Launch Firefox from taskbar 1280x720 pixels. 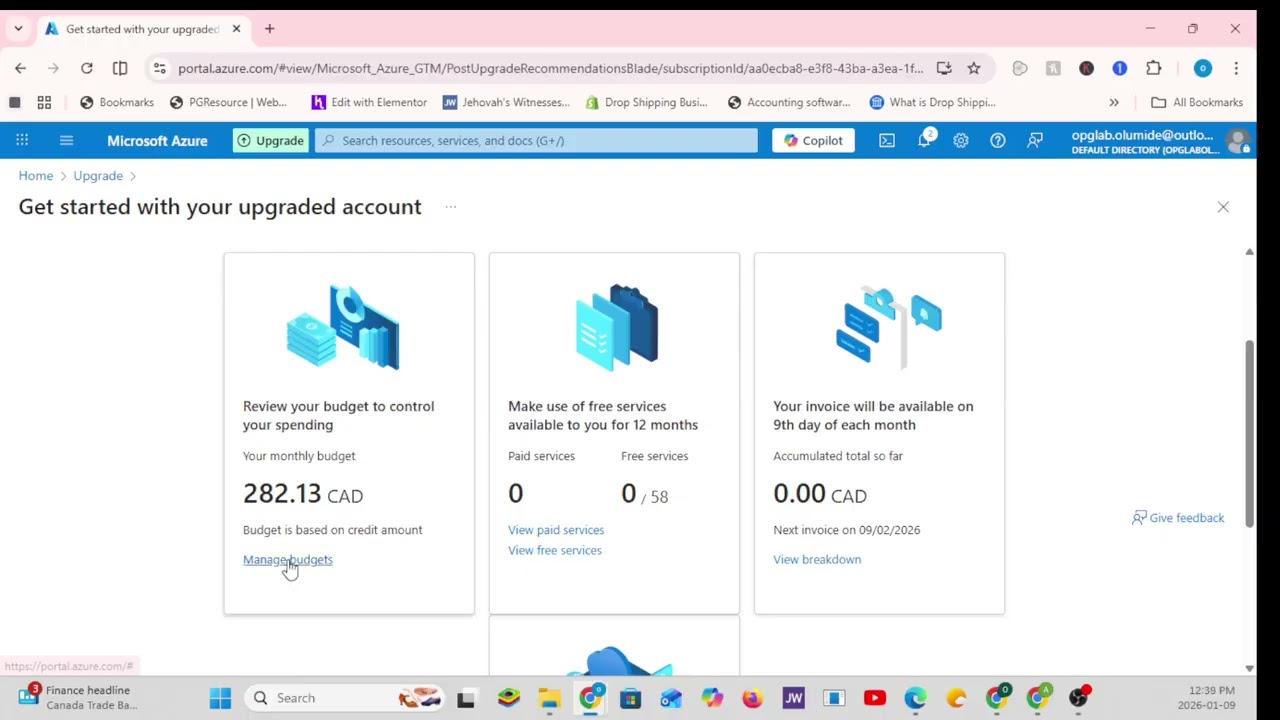coord(752,698)
